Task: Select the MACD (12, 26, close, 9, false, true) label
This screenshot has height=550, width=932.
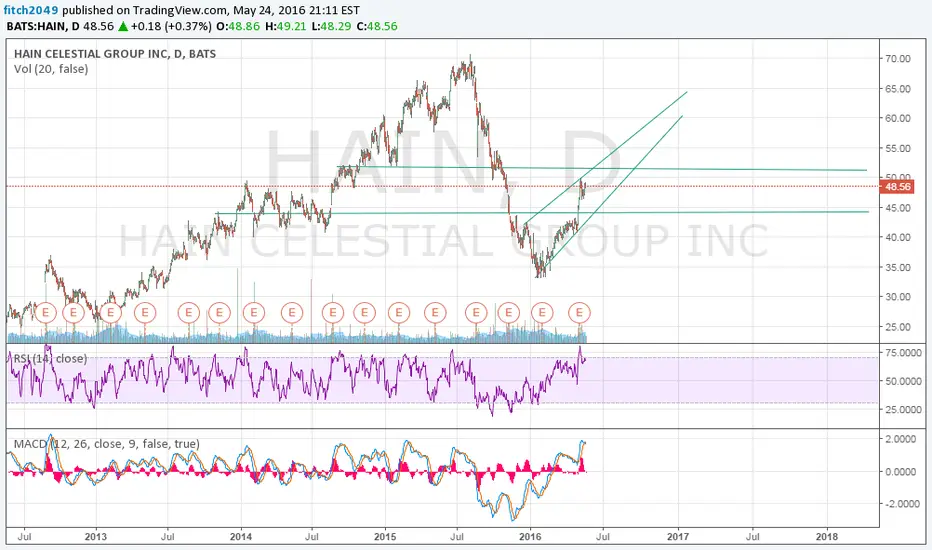Action: point(106,444)
